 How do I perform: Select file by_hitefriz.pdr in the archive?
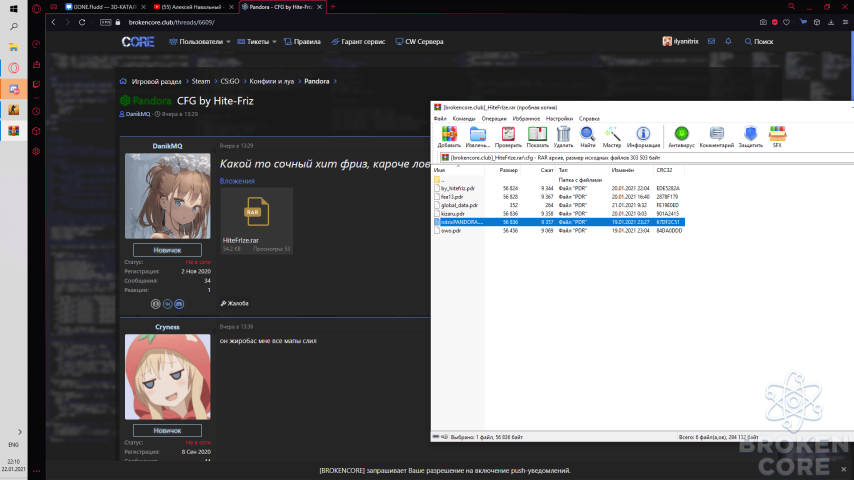pos(458,188)
